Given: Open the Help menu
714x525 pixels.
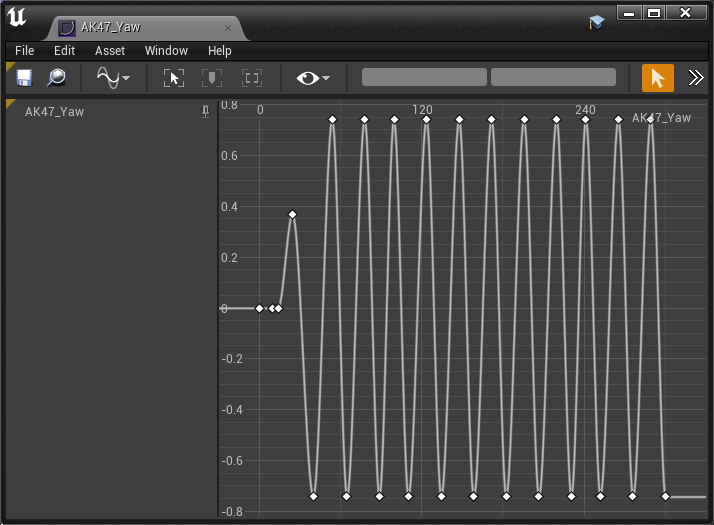Looking at the screenshot, I should pyautogui.click(x=219, y=51).
